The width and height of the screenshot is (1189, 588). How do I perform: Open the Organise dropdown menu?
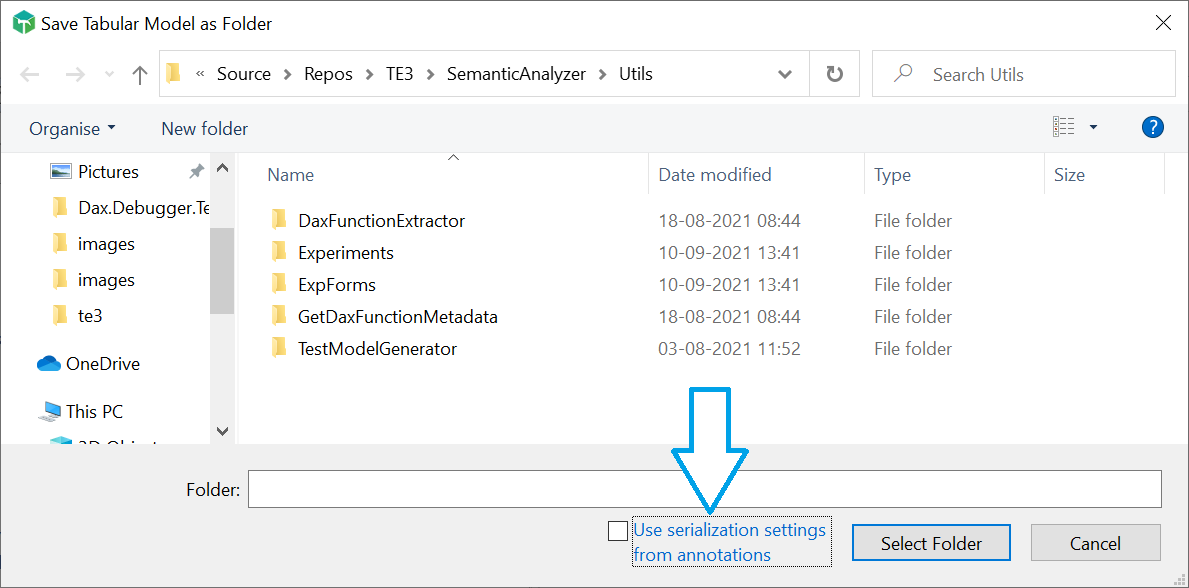[x=71, y=128]
